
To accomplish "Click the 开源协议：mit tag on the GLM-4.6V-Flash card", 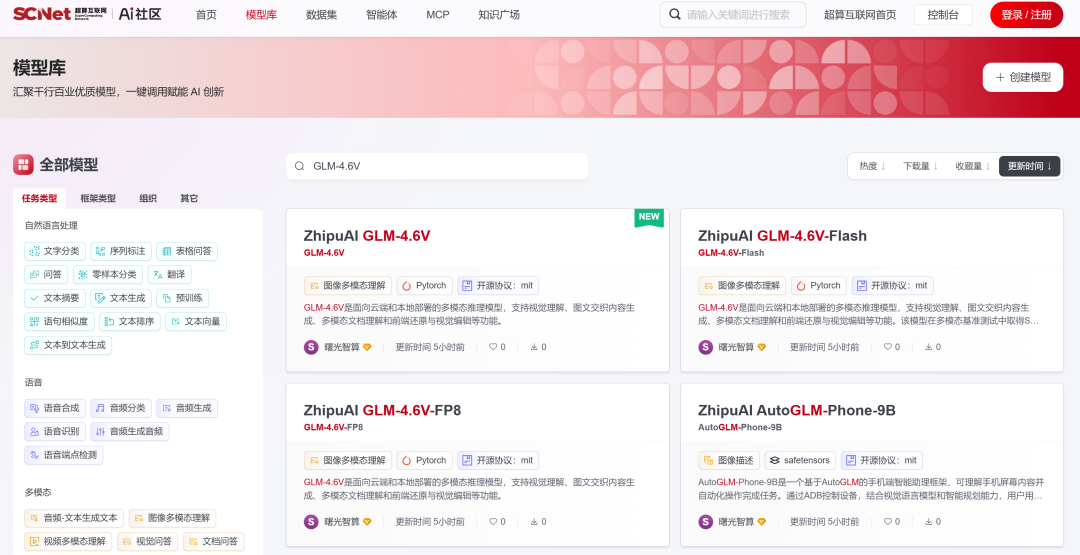I will tap(893, 286).
